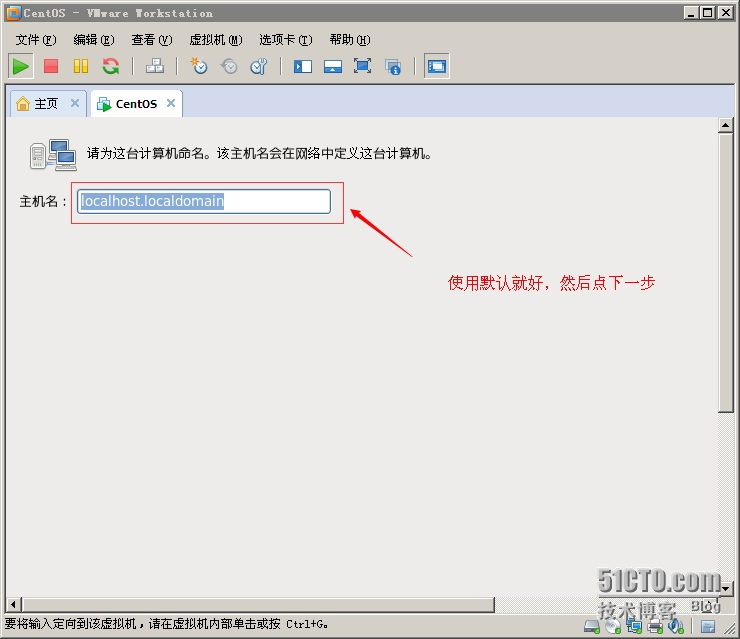Click the 主机名 hostname input field
The height and width of the screenshot is (639, 740).
(204, 202)
